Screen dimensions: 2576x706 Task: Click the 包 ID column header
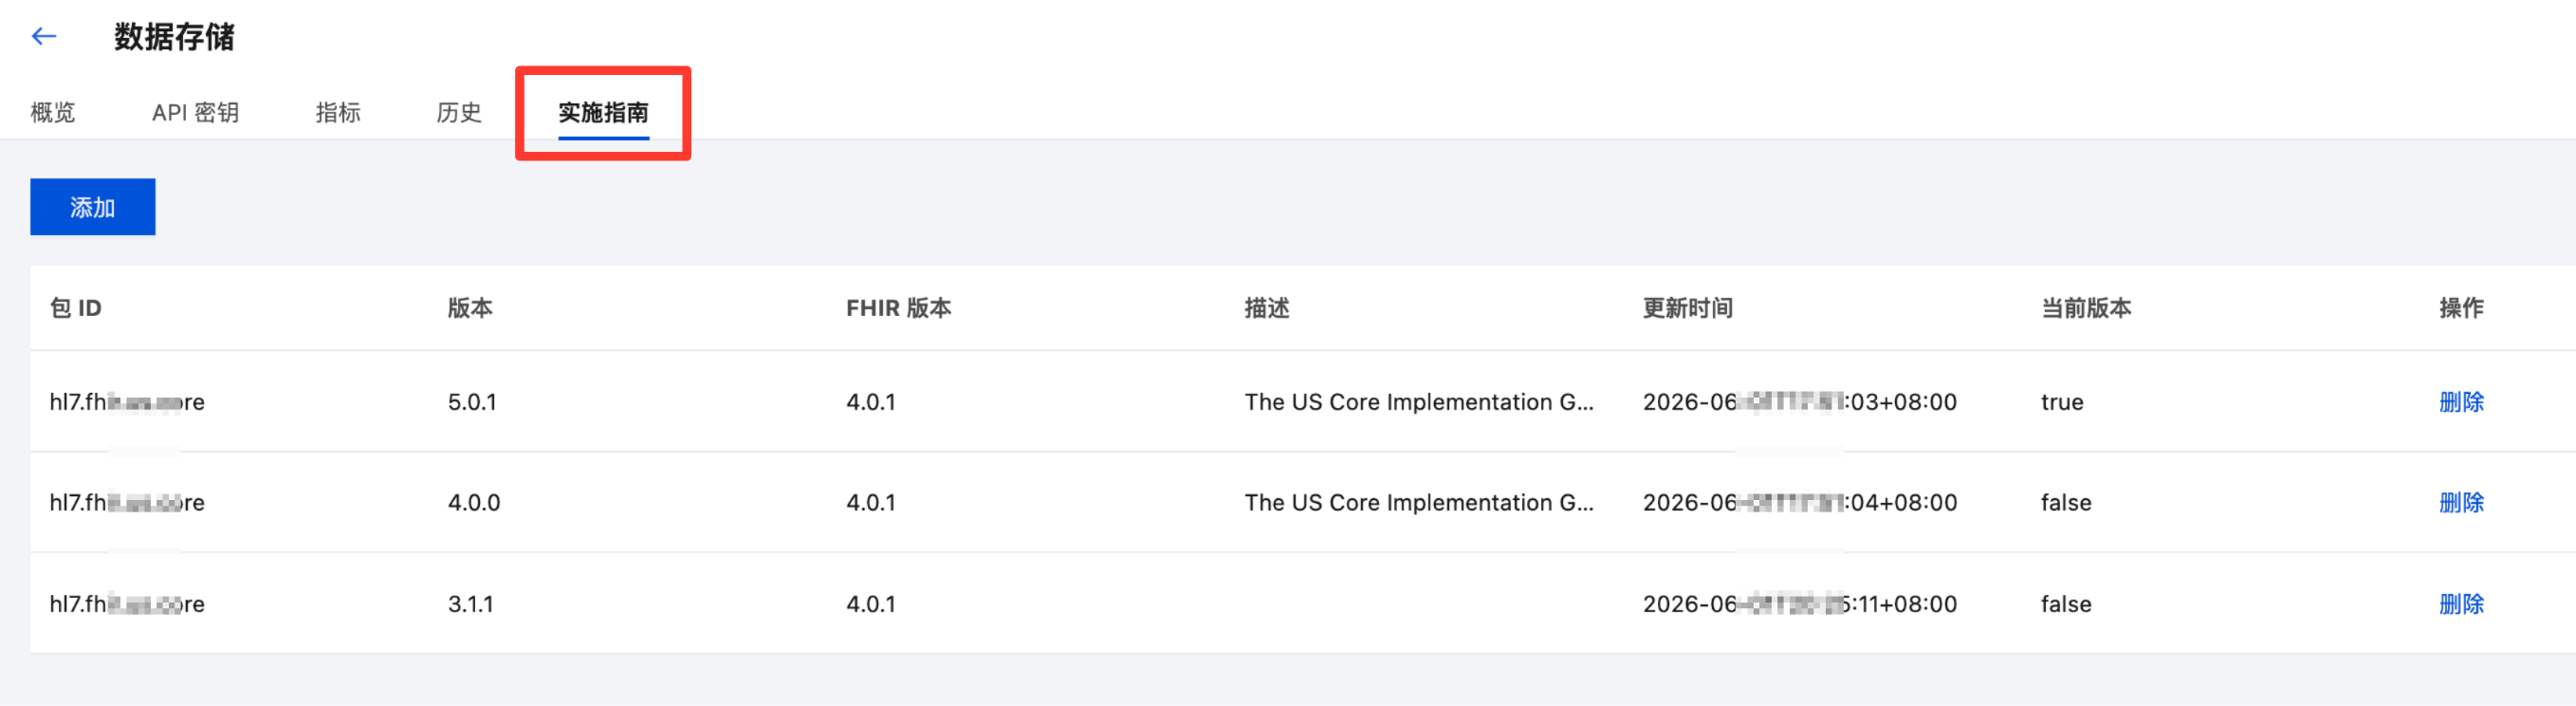pos(76,308)
